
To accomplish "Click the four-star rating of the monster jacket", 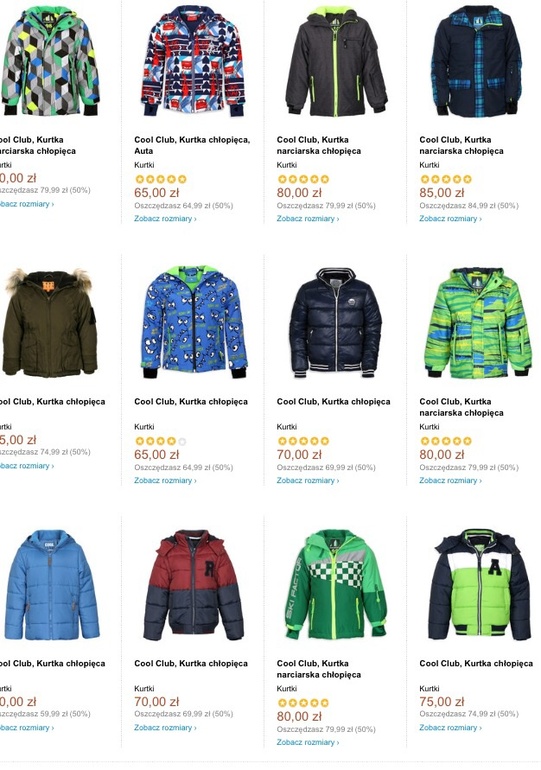I will click(161, 441).
